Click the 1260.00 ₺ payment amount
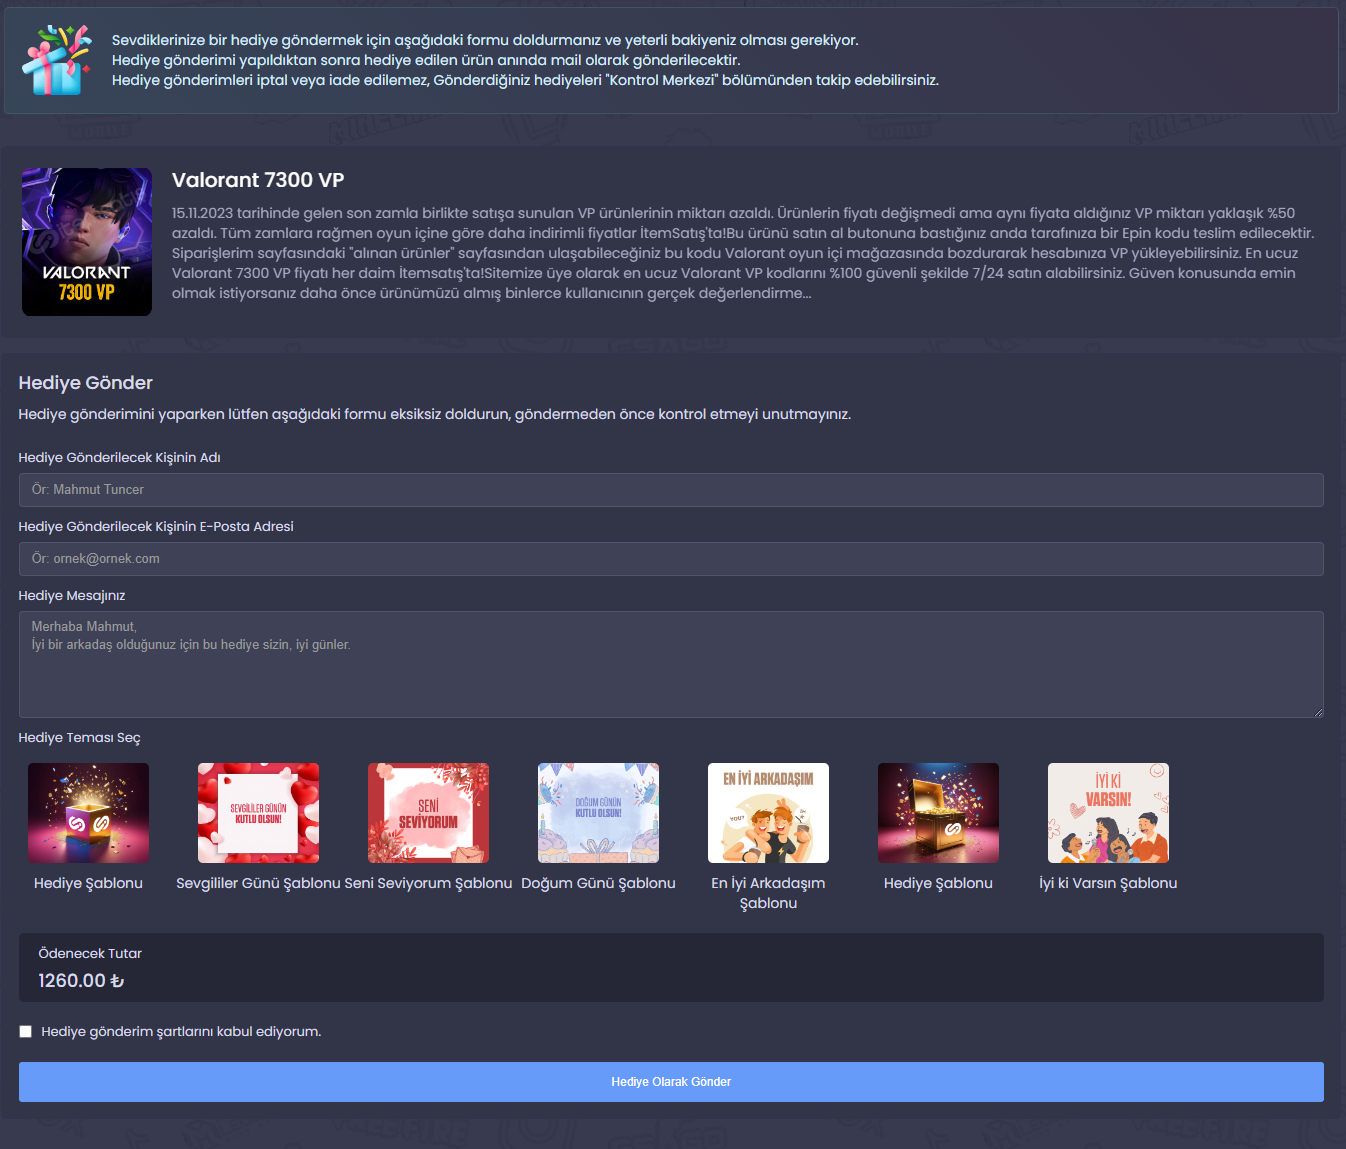The width and height of the screenshot is (1346, 1149). point(81,981)
